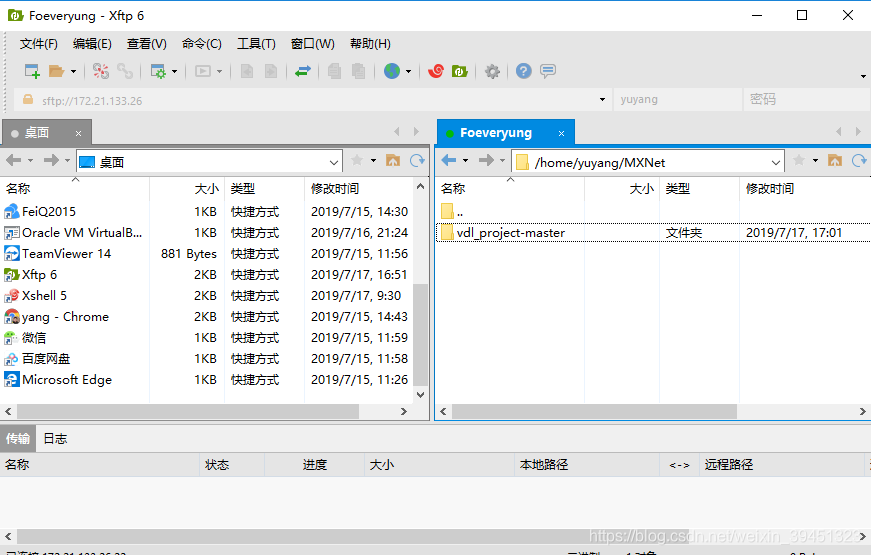Sort remote files by 类型 column

(x=699, y=189)
